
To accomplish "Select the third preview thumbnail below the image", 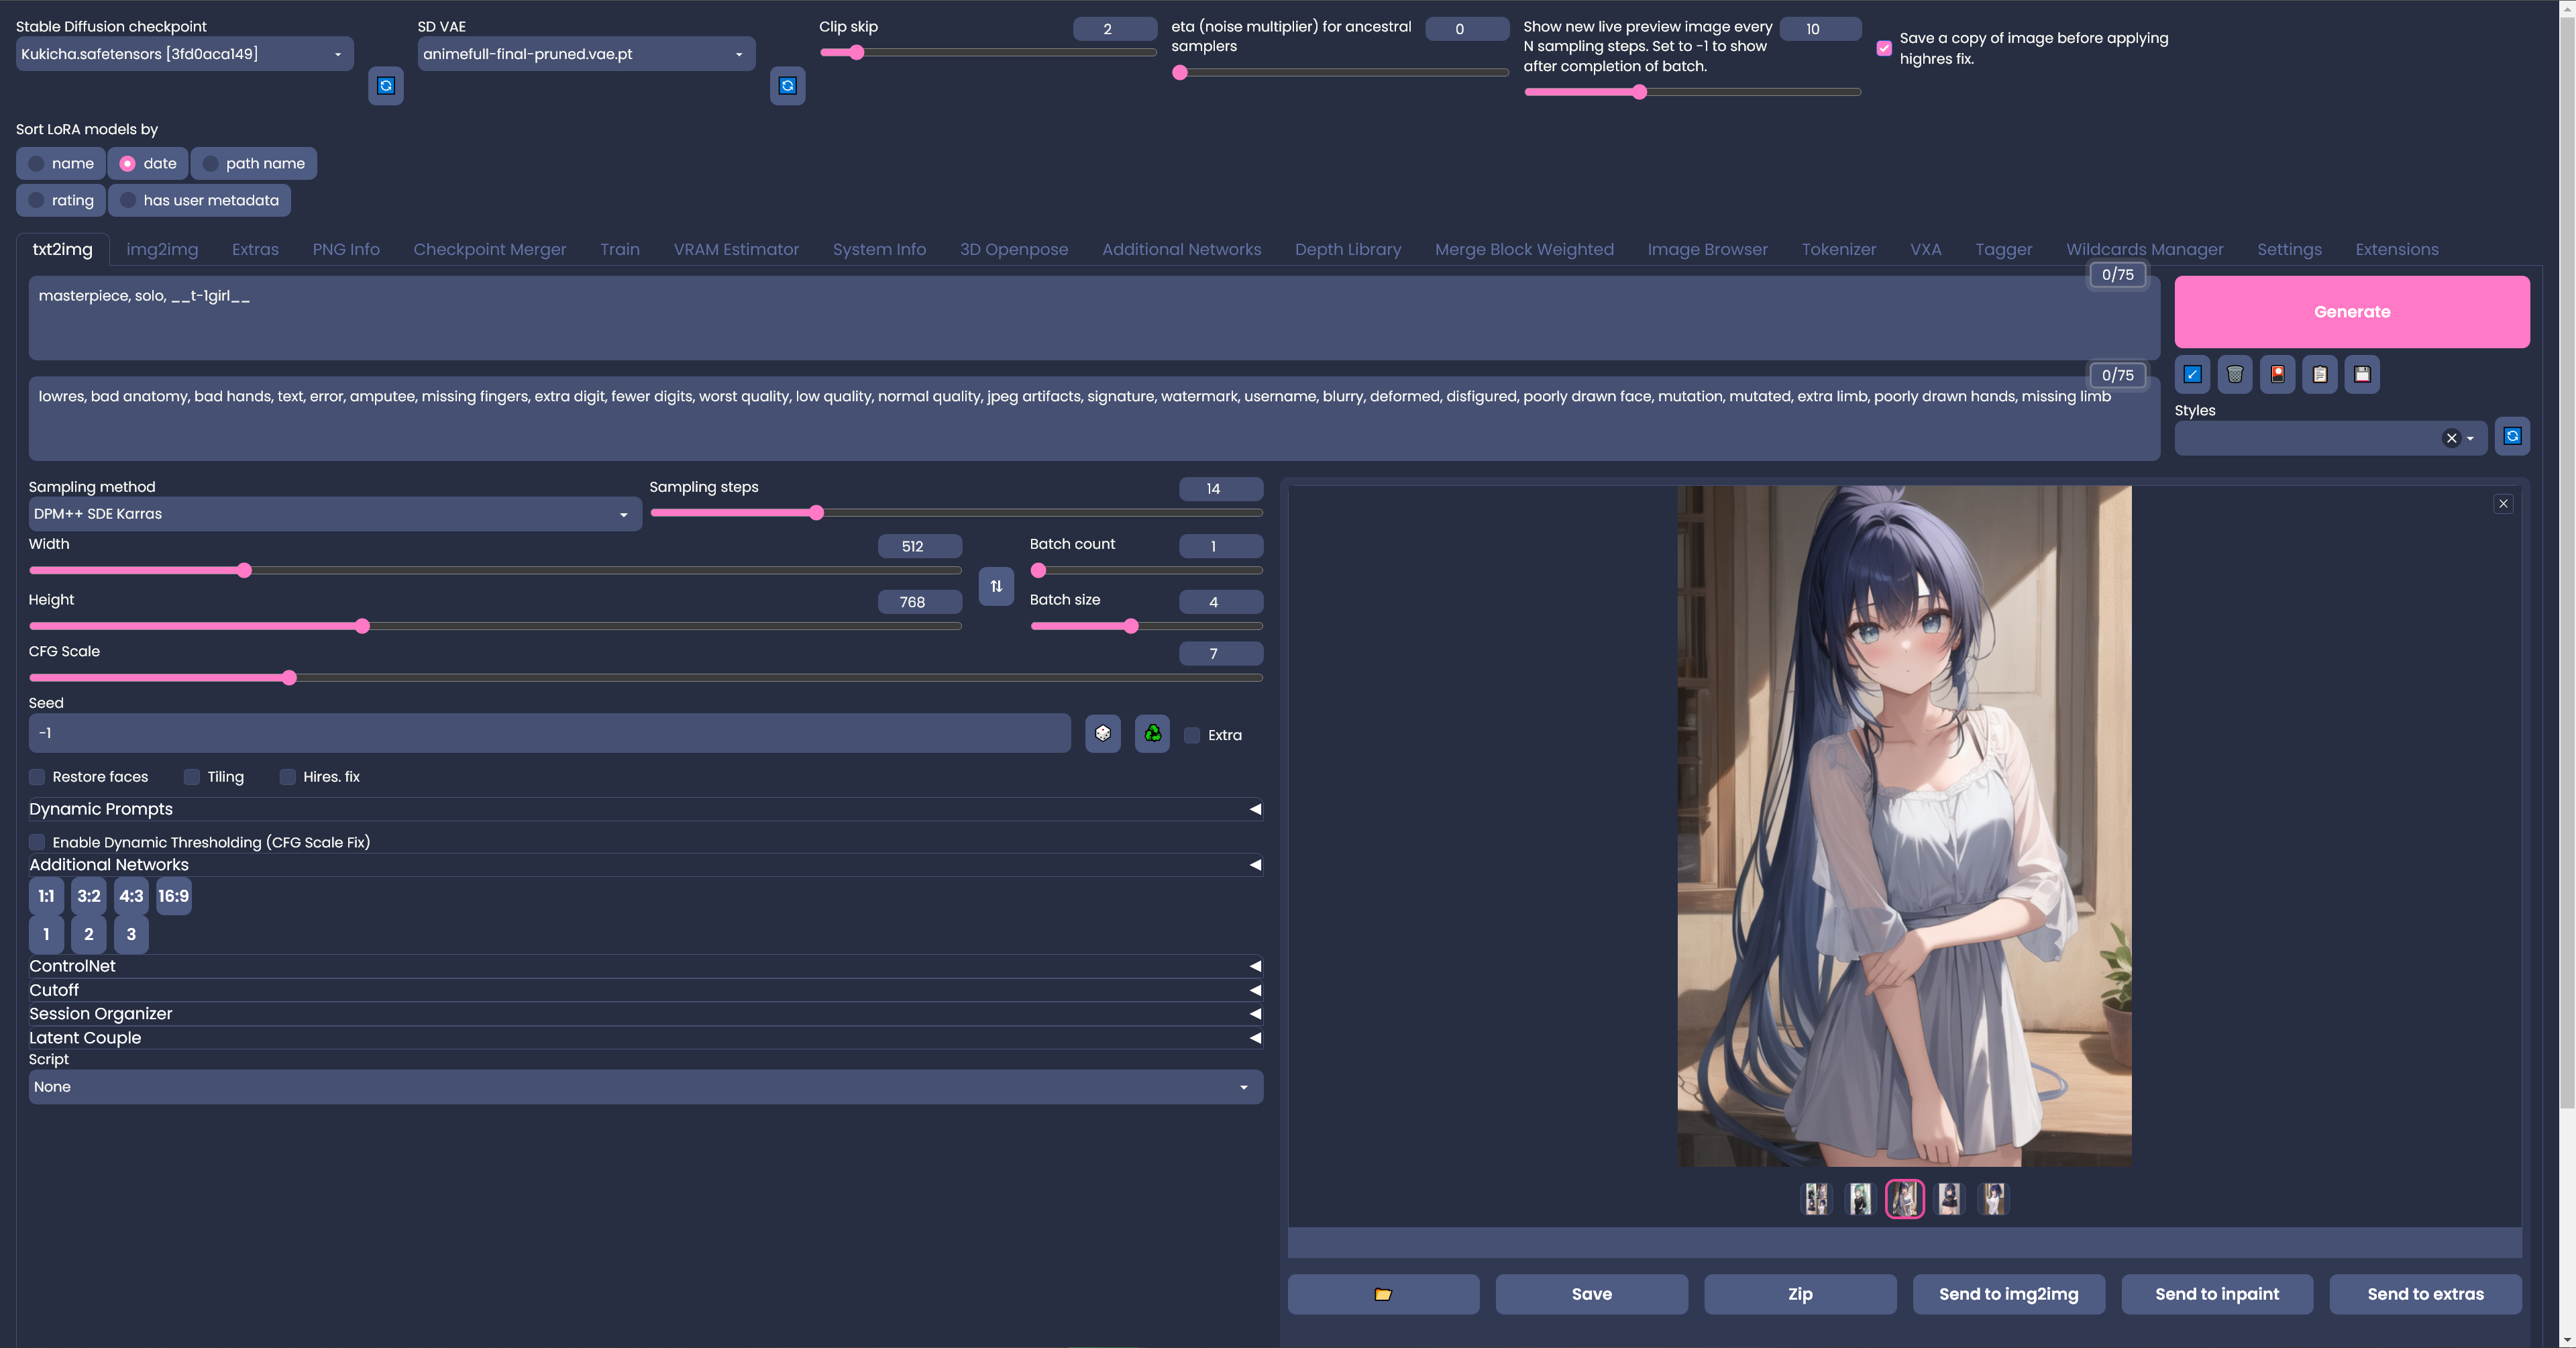I will coord(1905,1199).
